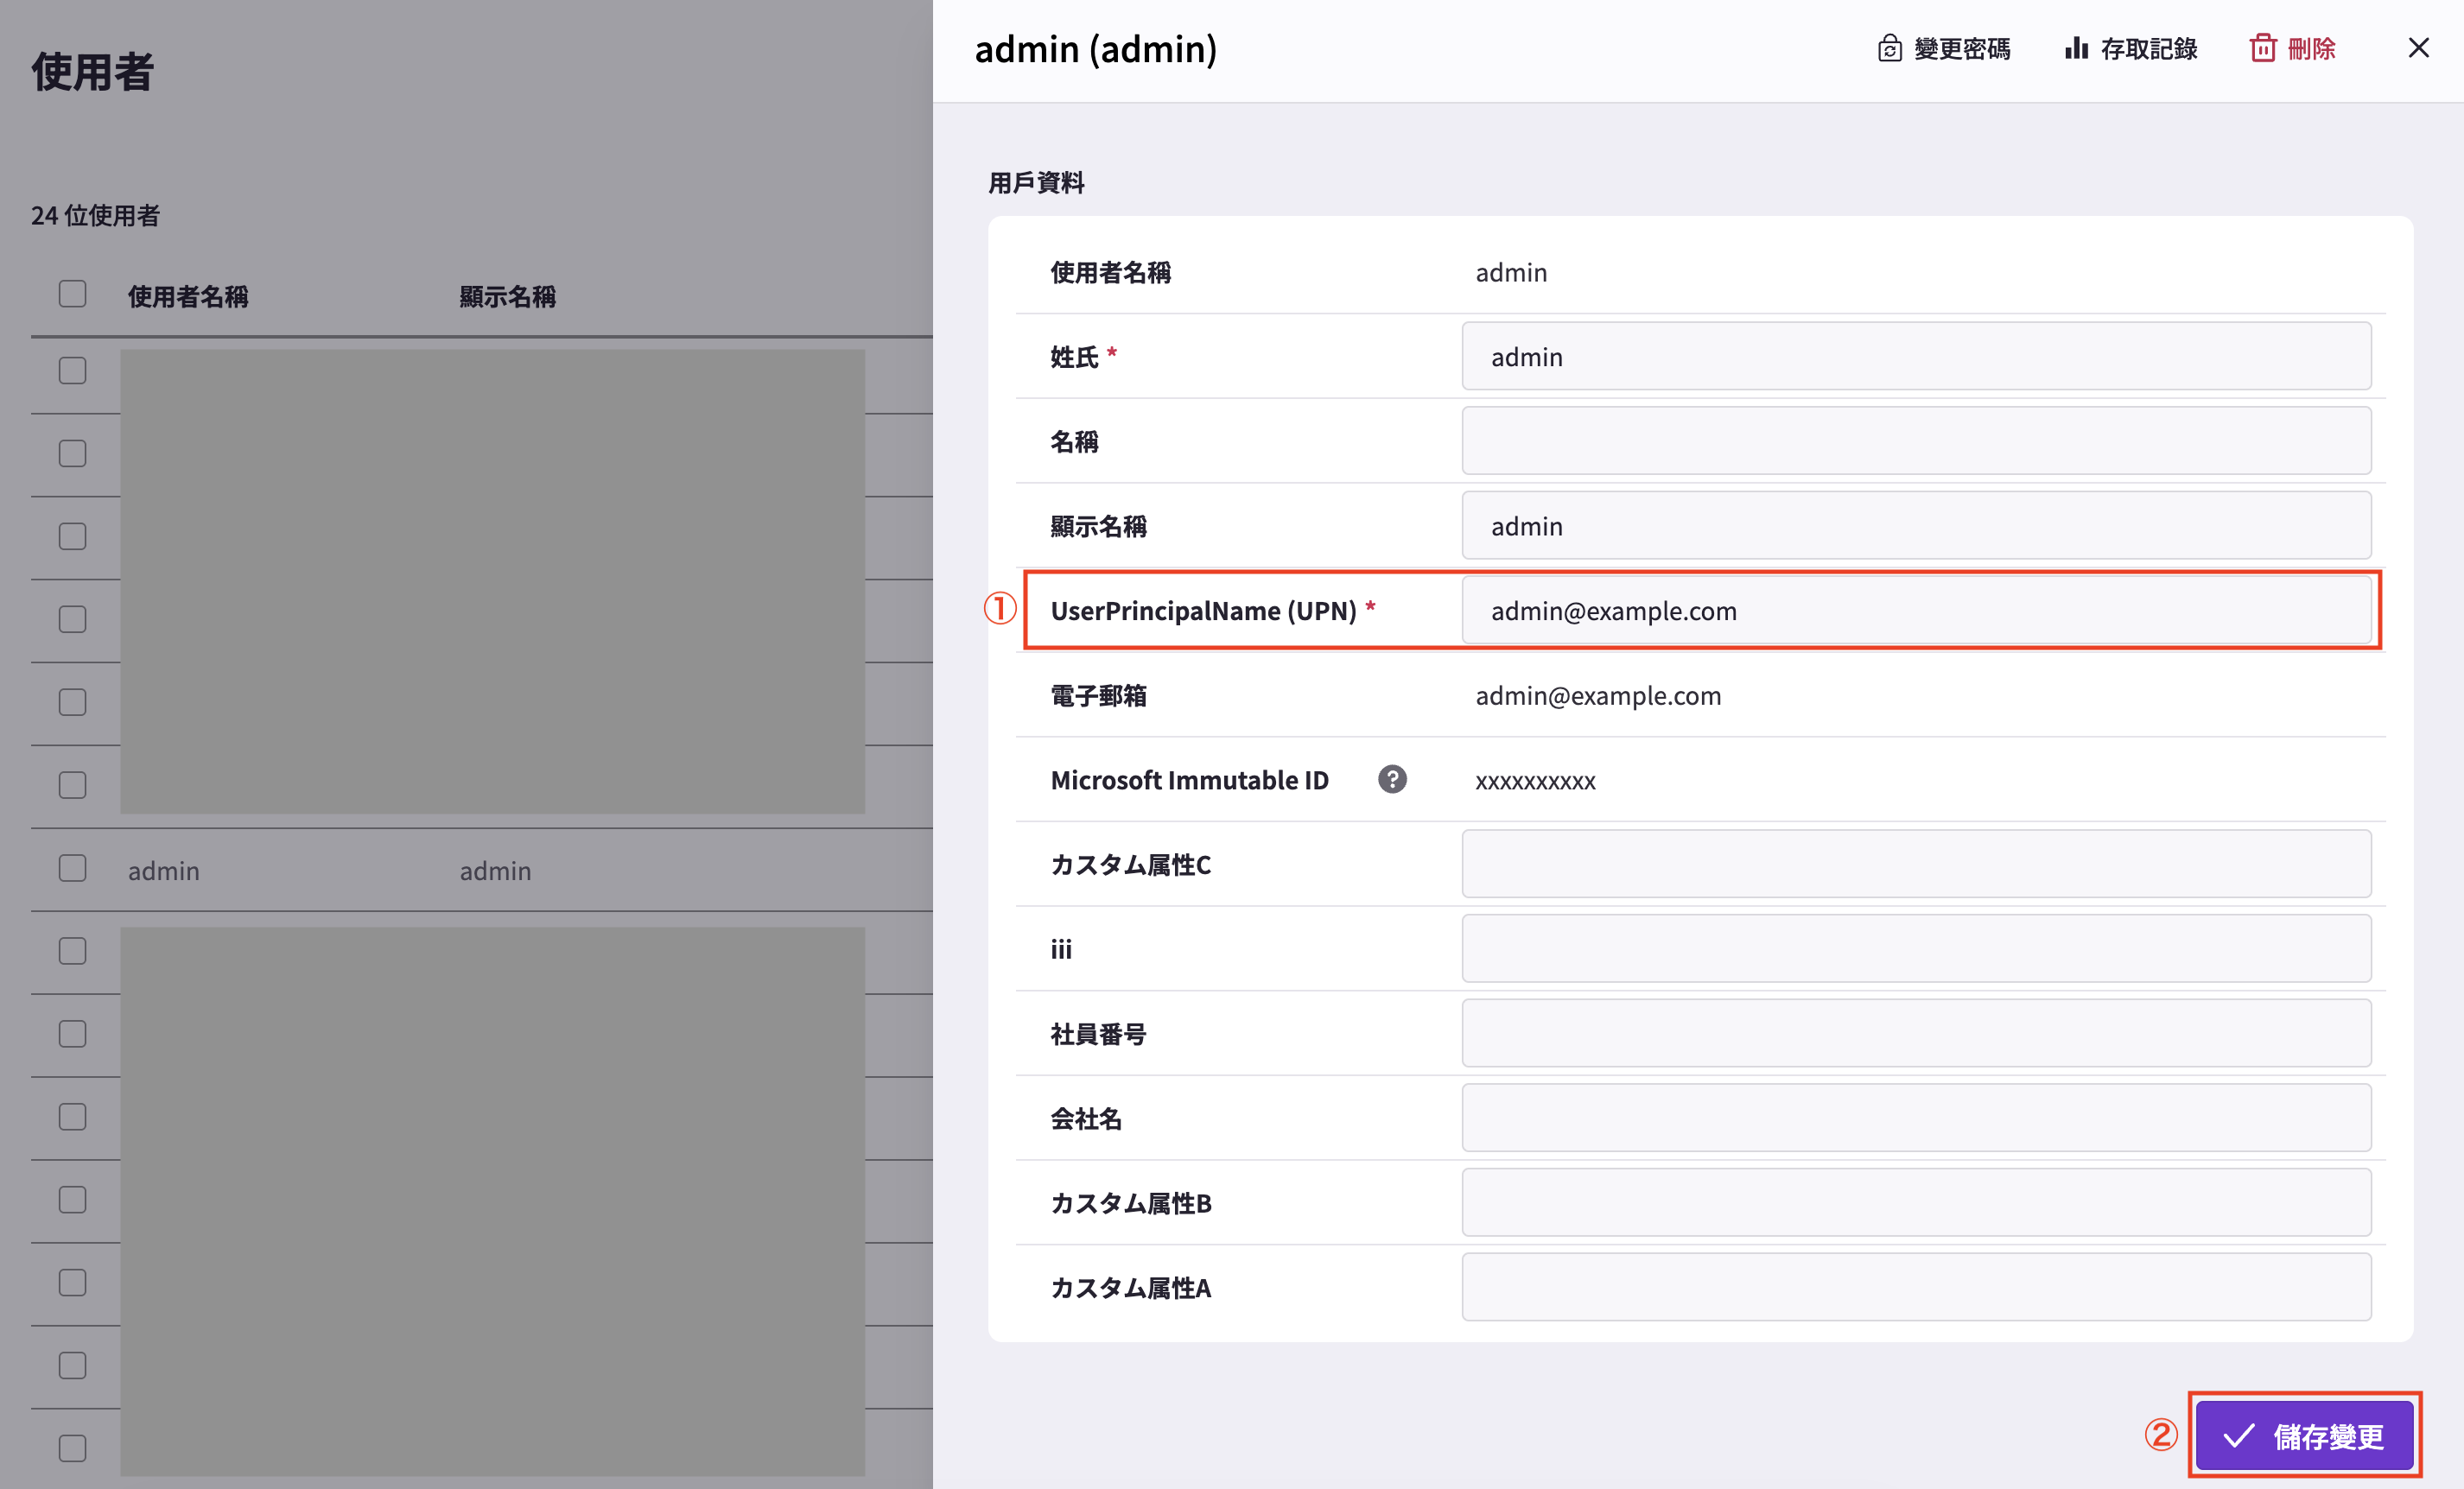
Task: Check the admin row checkbox
Action: [x=72, y=868]
